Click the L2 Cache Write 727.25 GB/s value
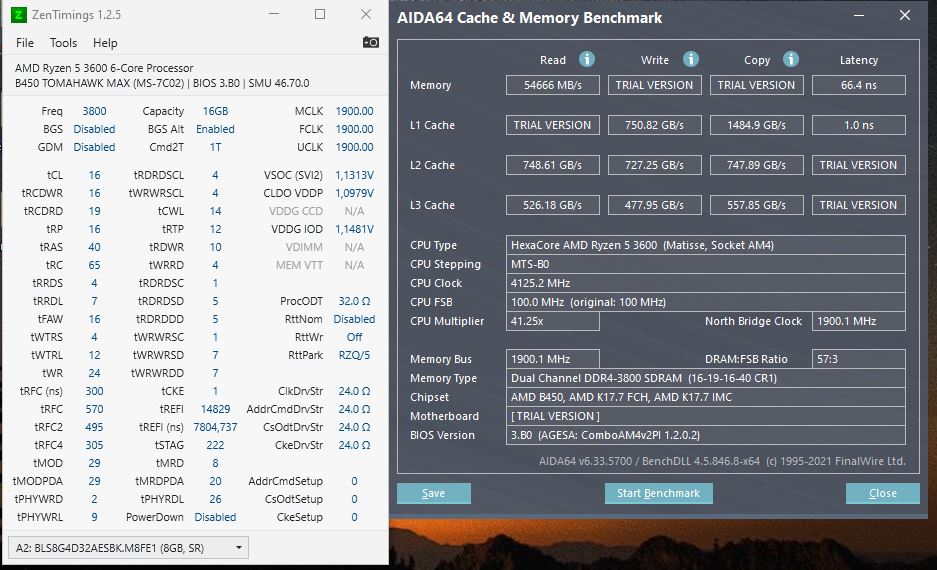937x570 pixels. point(654,166)
